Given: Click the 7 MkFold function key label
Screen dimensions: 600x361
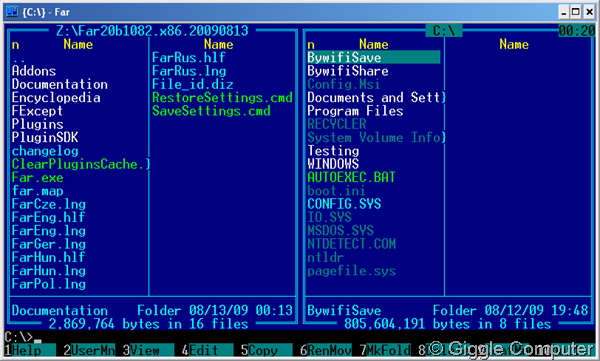Looking at the screenshot, I should coord(385,350).
